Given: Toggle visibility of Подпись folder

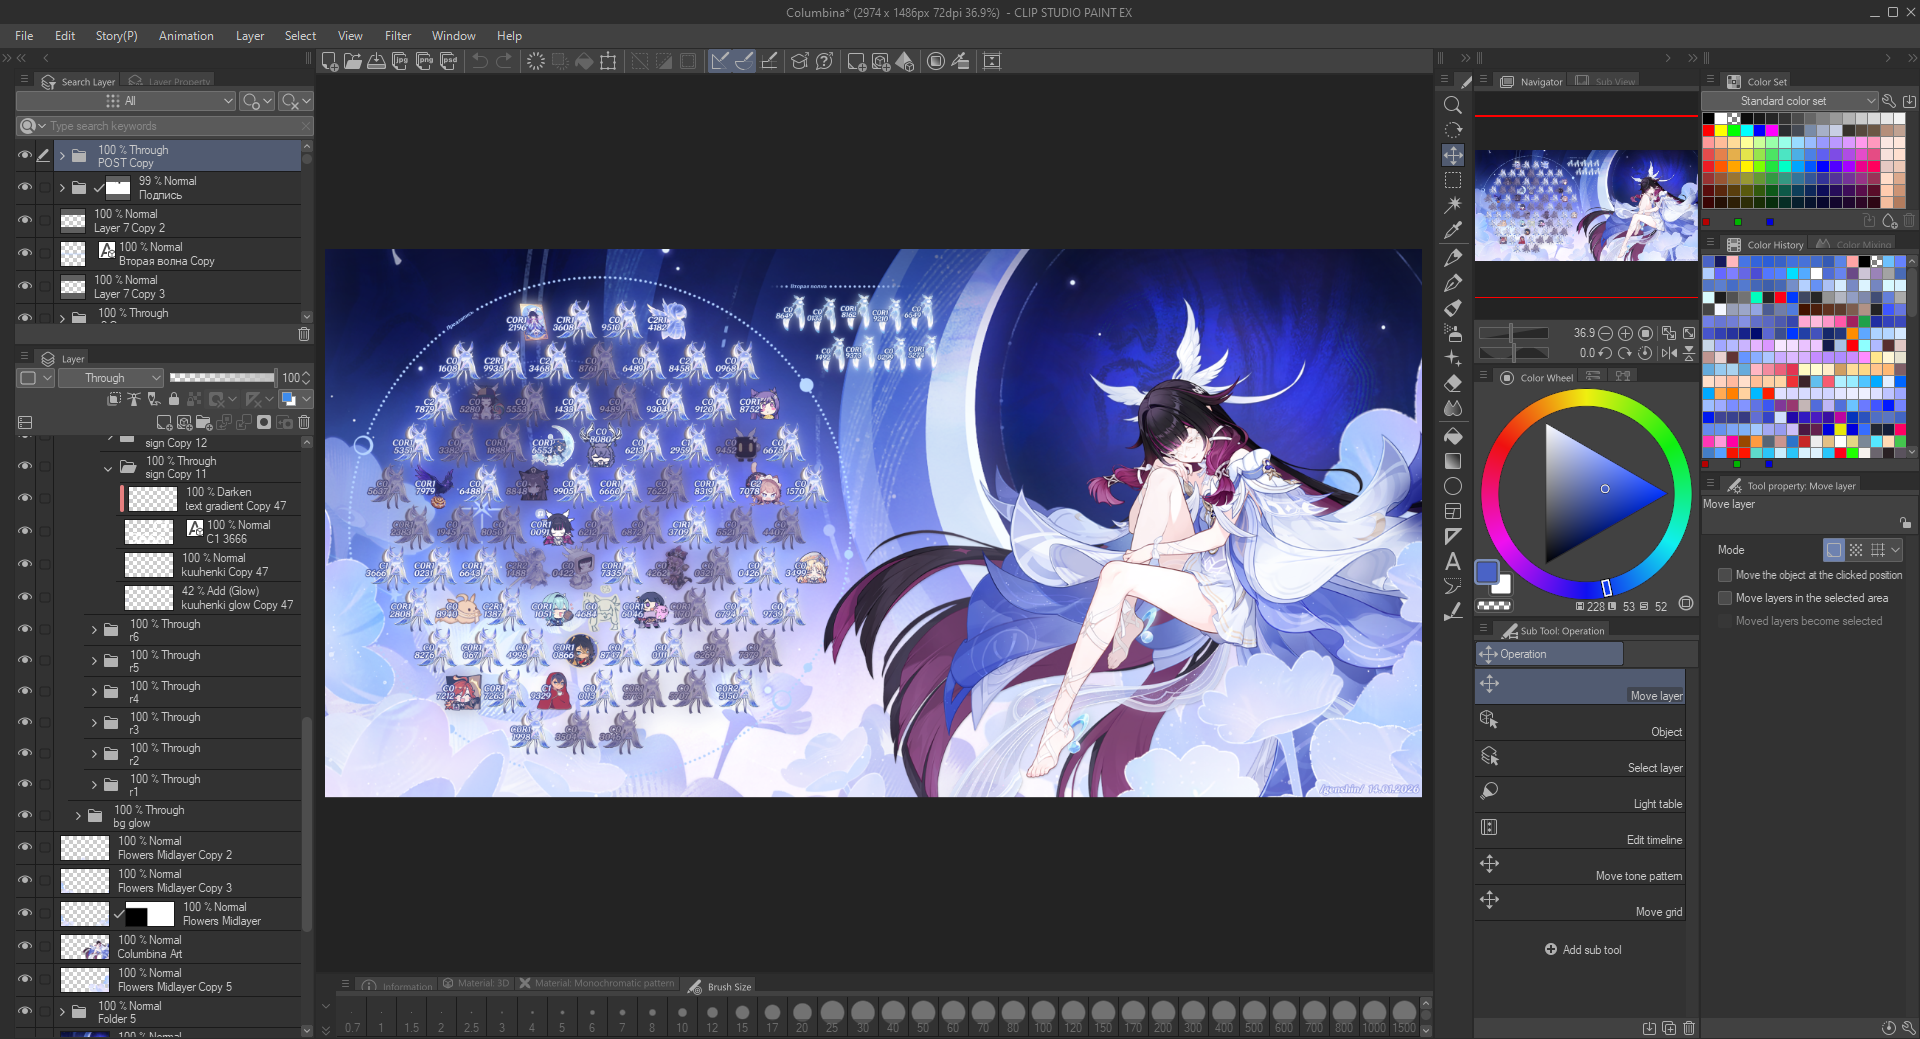Looking at the screenshot, I should (25, 187).
